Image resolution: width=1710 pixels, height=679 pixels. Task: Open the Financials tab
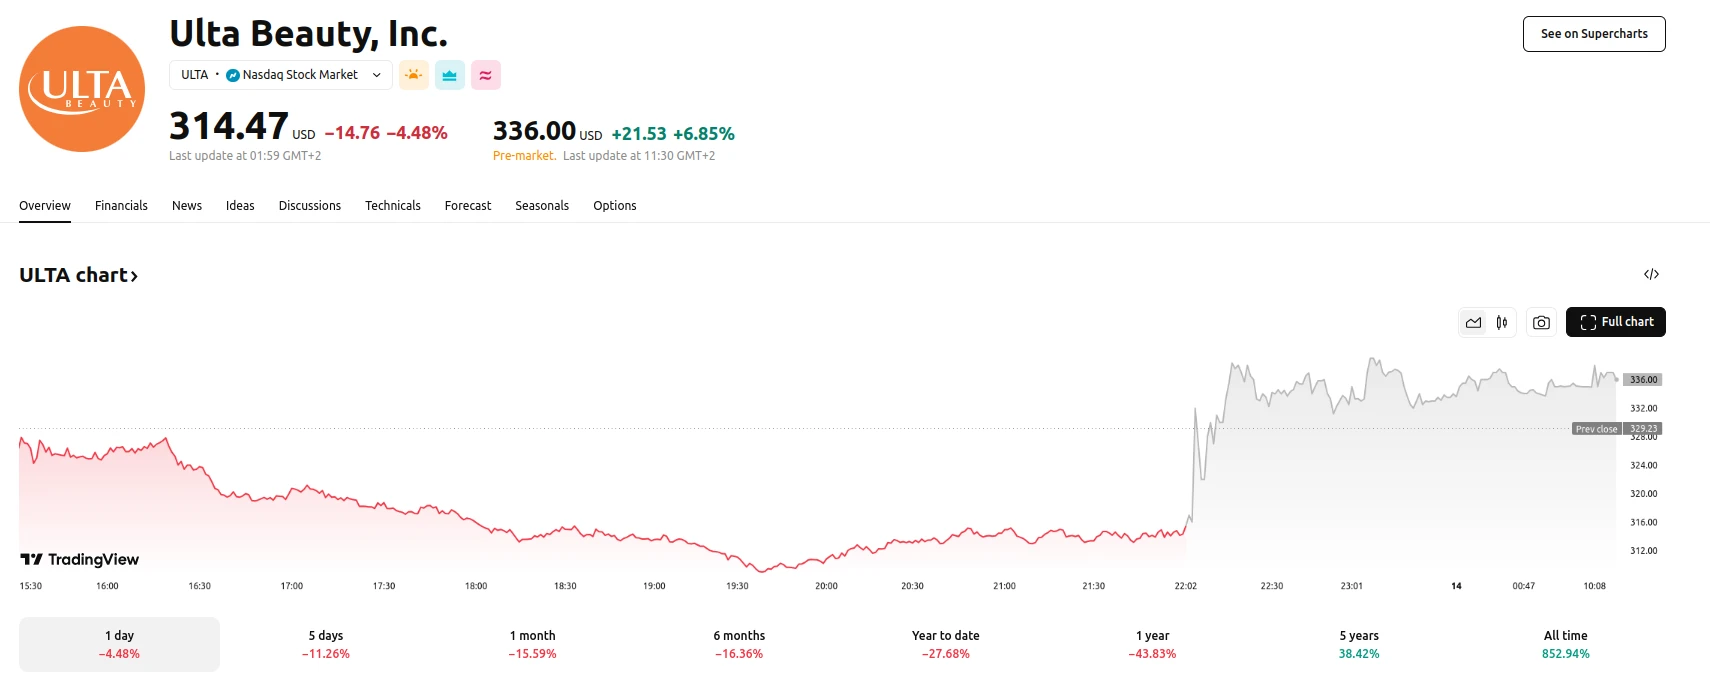click(121, 206)
